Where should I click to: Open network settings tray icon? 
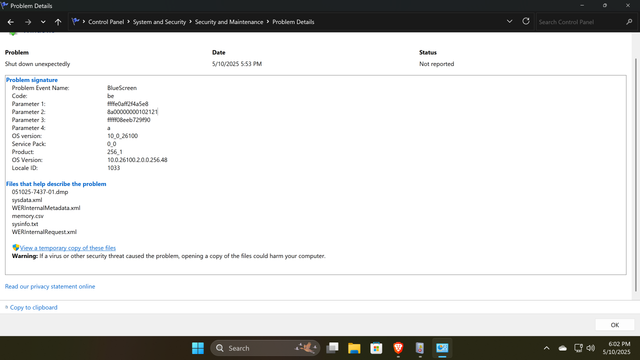pos(578,348)
